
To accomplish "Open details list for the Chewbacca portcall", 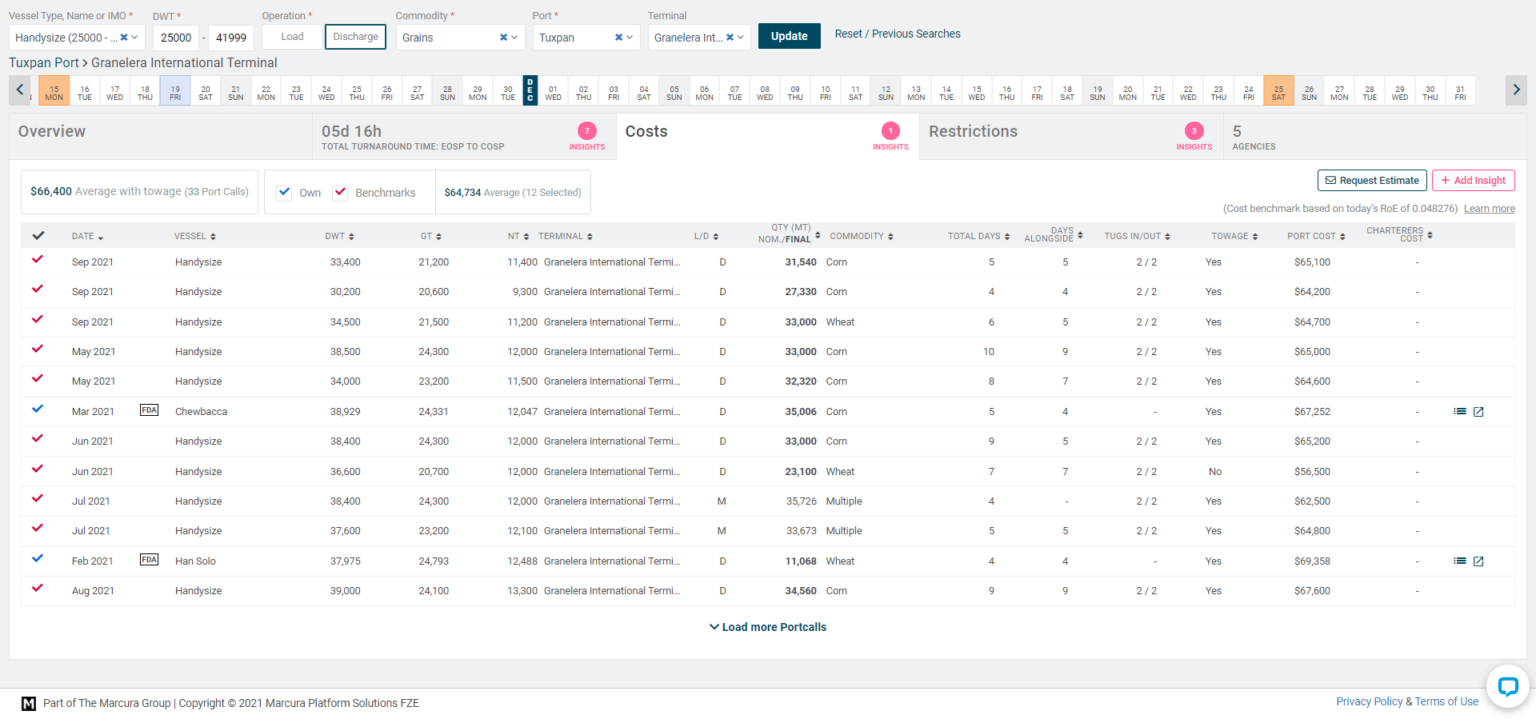I will tap(1460, 411).
